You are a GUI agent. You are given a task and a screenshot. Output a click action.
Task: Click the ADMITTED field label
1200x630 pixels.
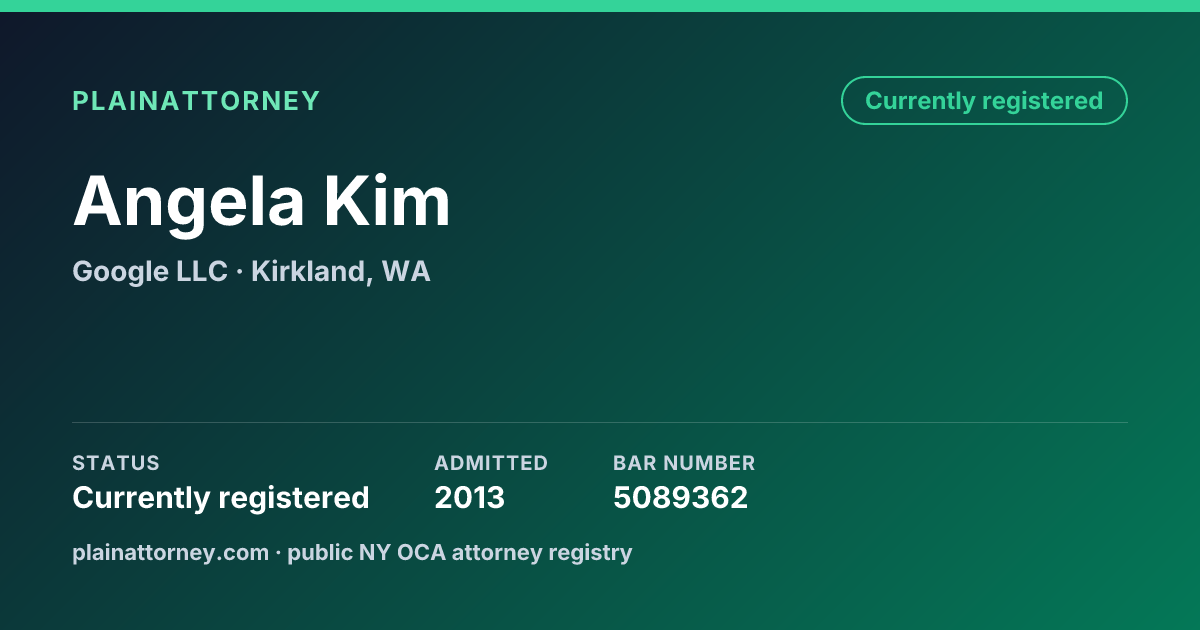tap(491, 463)
